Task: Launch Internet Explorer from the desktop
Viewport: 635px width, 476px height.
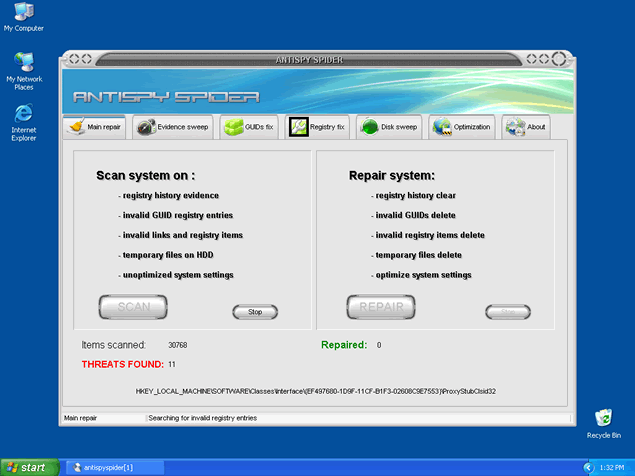Action: 23,114
